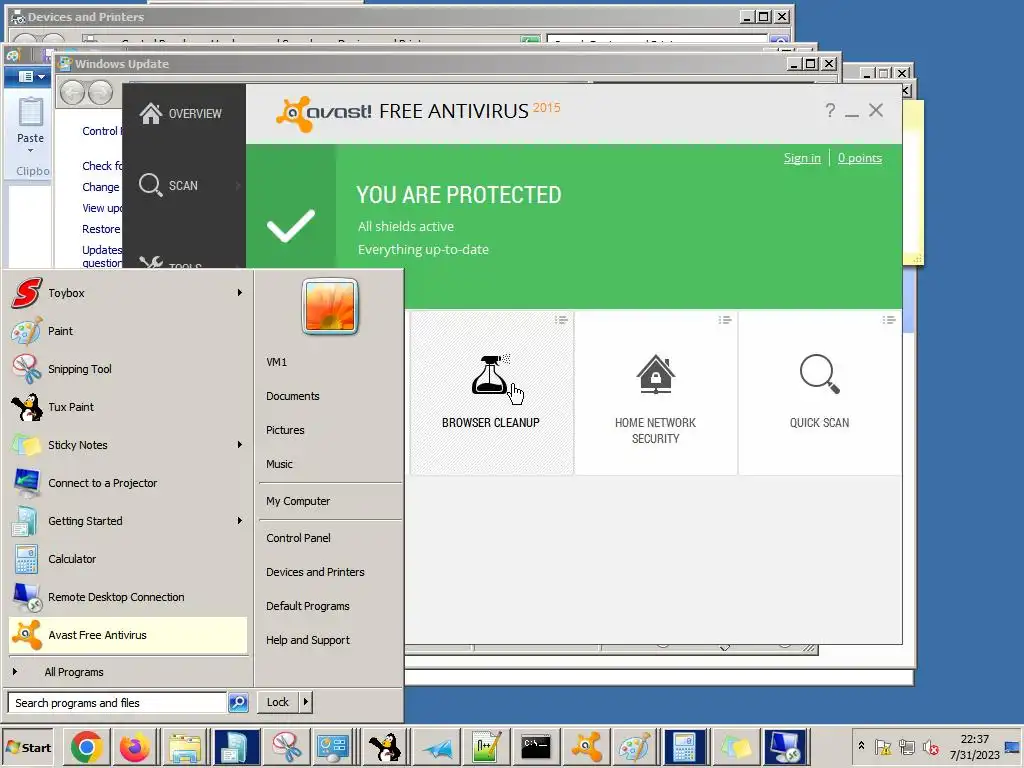Image resolution: width=1024 pixels, height=768 pixels.
Task: Open the Overview section in Avast sidebar
Action: (181, 114)
